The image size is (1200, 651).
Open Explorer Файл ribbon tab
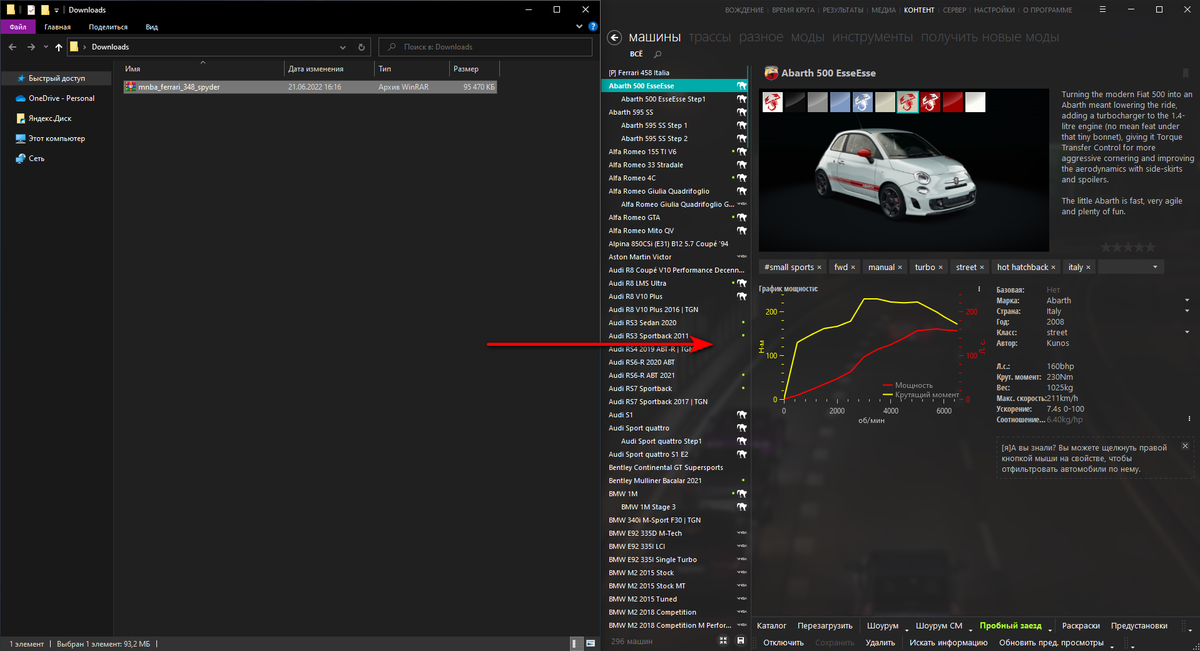pos(18,27)
